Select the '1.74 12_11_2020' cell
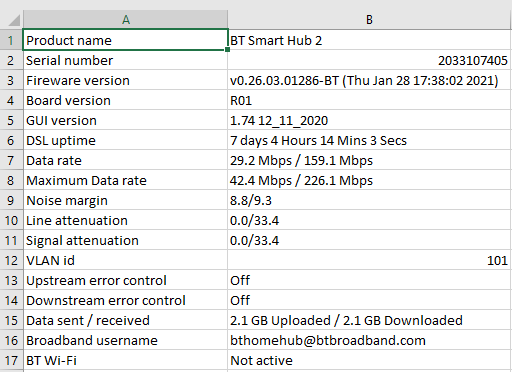 coord(370,120)
